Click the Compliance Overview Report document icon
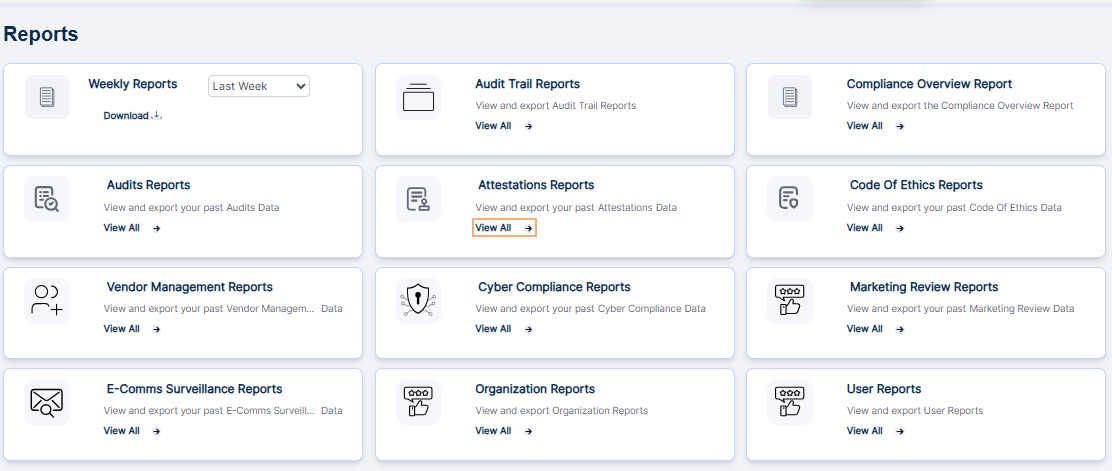1112x471 pixels. [790, 97]
